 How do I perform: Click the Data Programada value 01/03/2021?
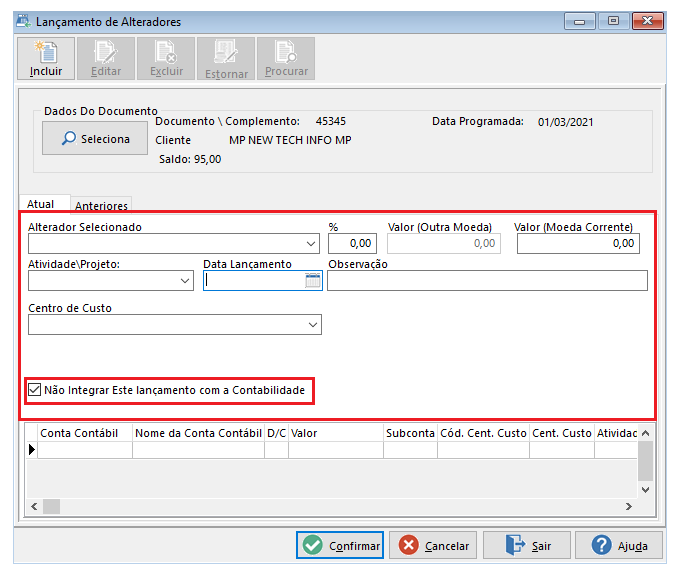[x=565, y=122]
